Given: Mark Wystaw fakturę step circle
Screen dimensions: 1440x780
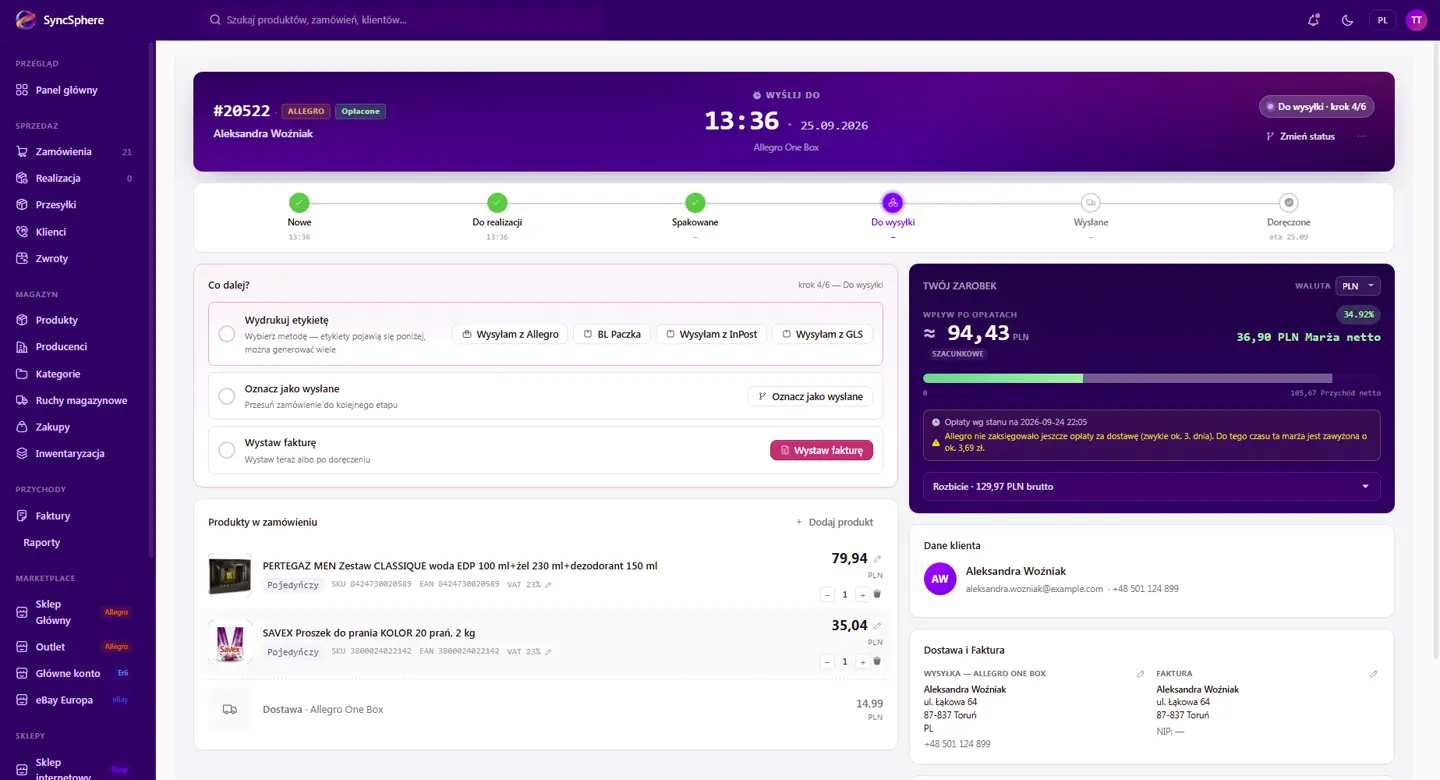Looking at the screenshot, I should tap(227, 450).
